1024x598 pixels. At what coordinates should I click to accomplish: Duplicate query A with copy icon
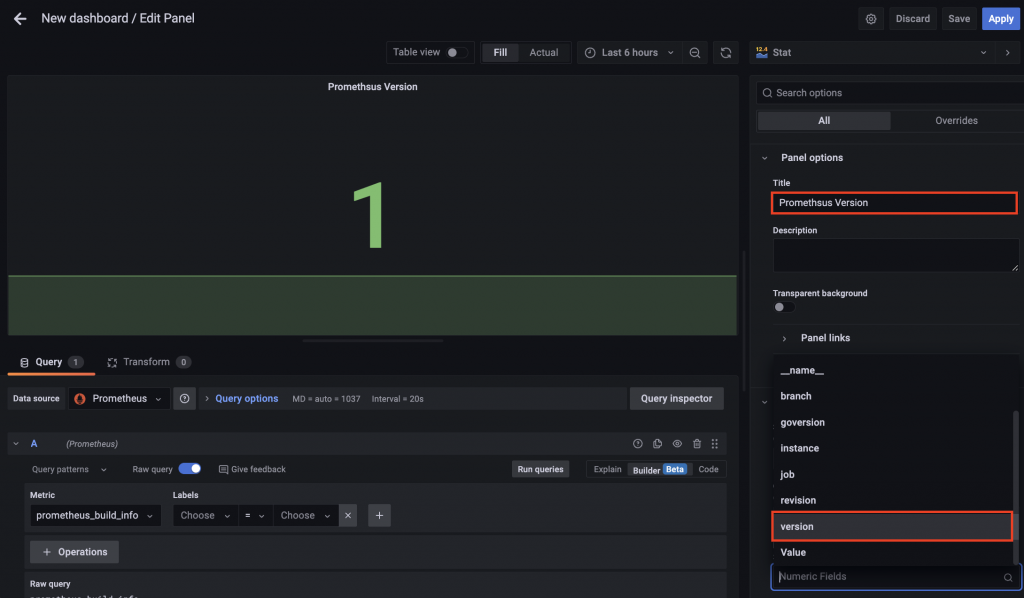pyautogui.click(x=658, y=444)
